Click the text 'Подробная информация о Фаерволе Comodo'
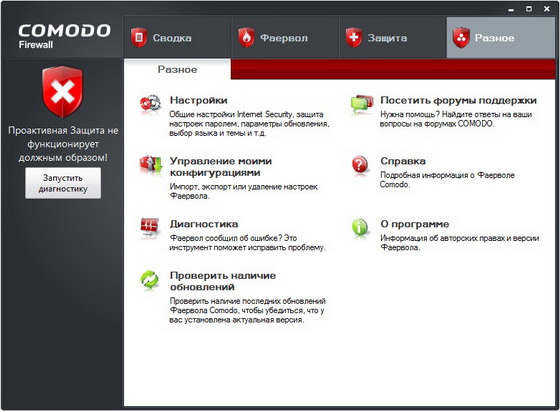 tap(447, 180)
